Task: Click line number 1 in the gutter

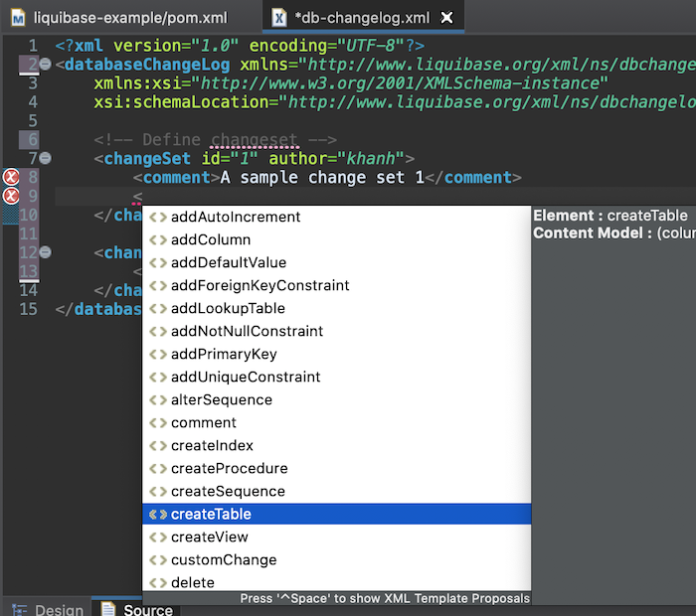Action: [33, 45]
